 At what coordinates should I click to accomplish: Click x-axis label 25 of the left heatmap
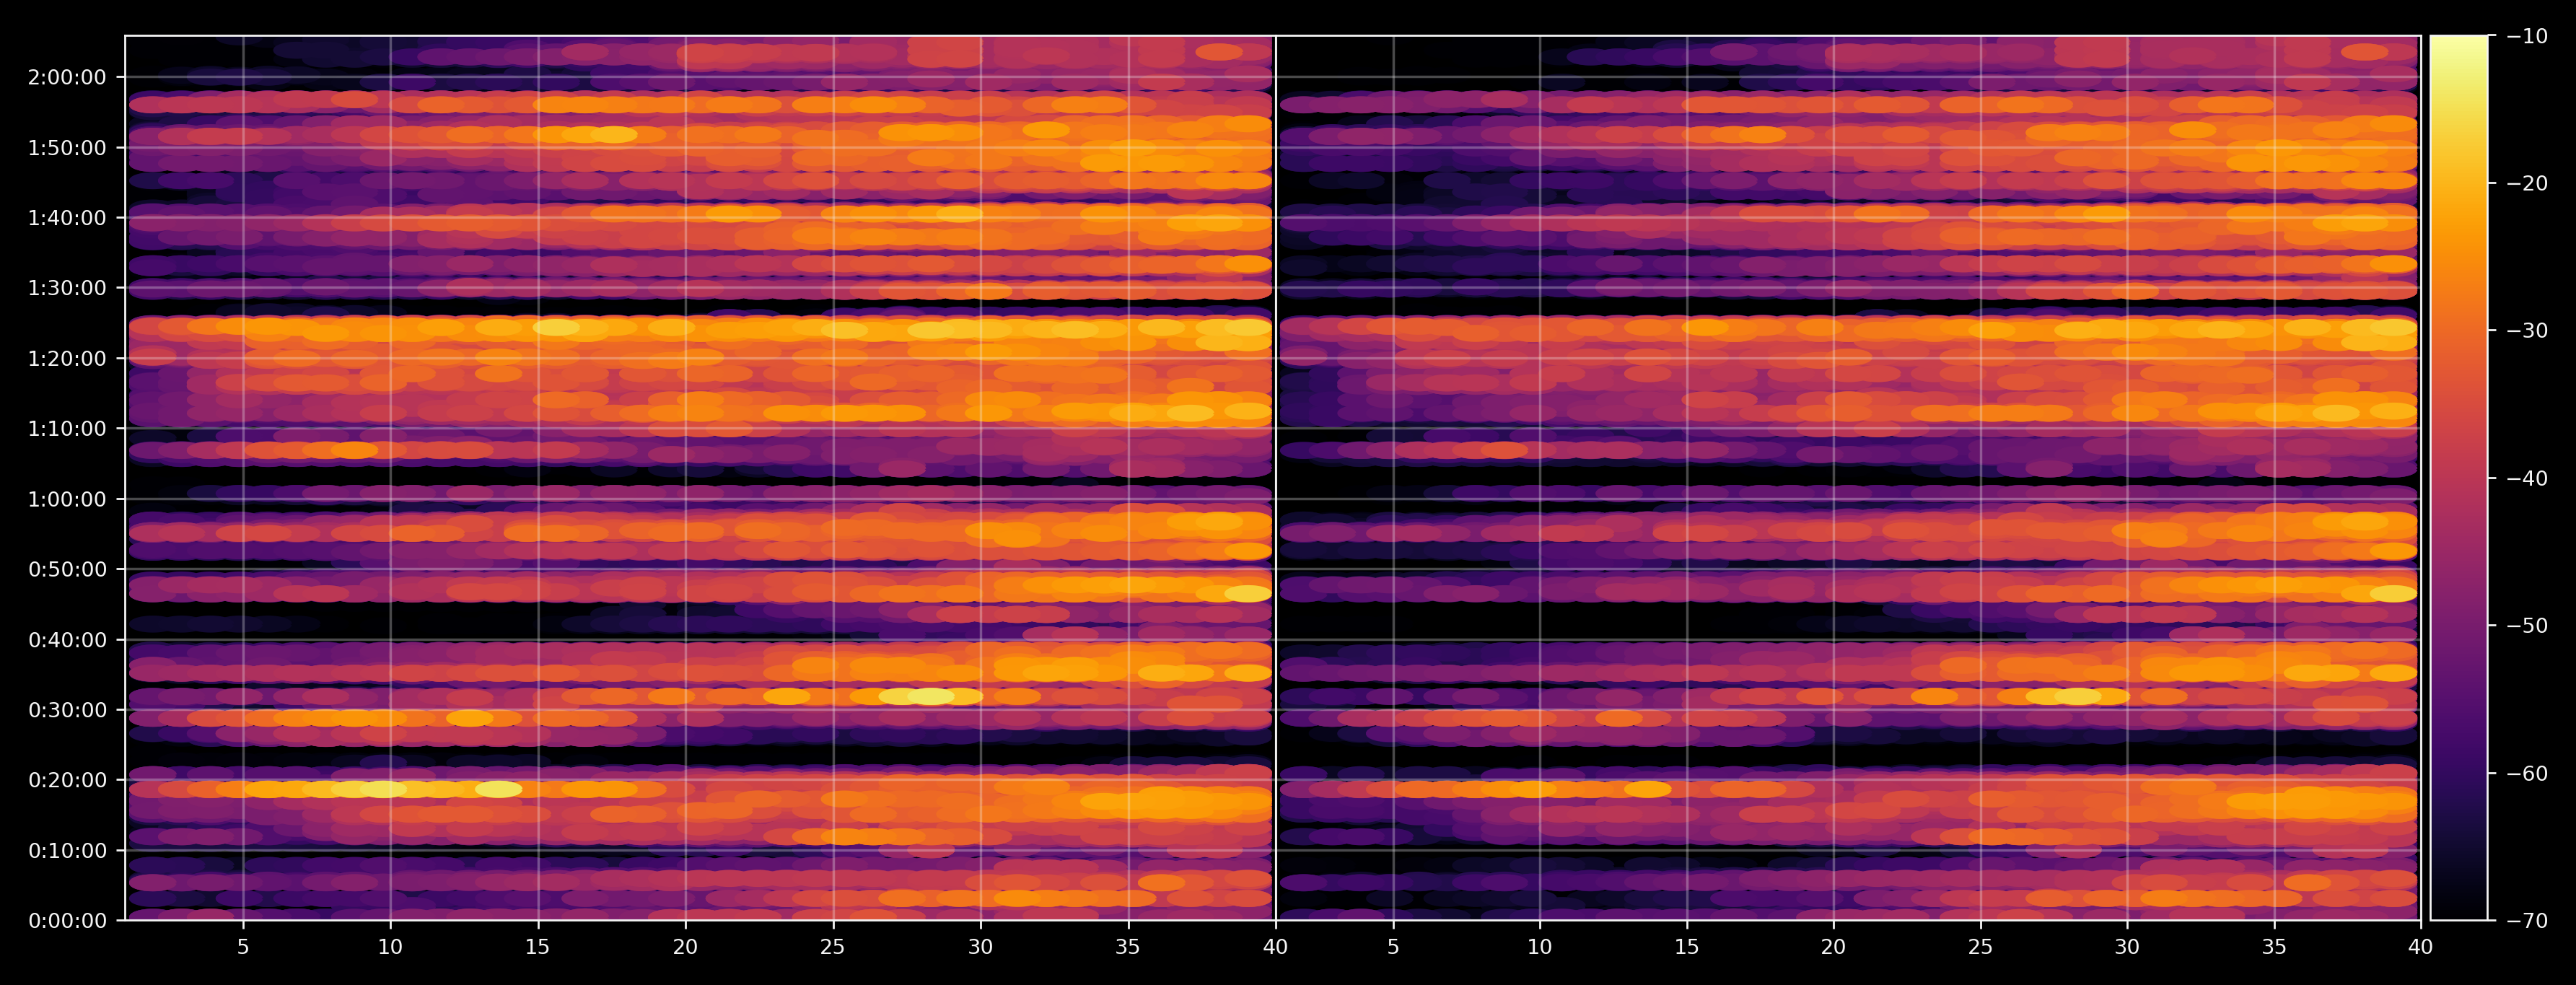point(833,947)
